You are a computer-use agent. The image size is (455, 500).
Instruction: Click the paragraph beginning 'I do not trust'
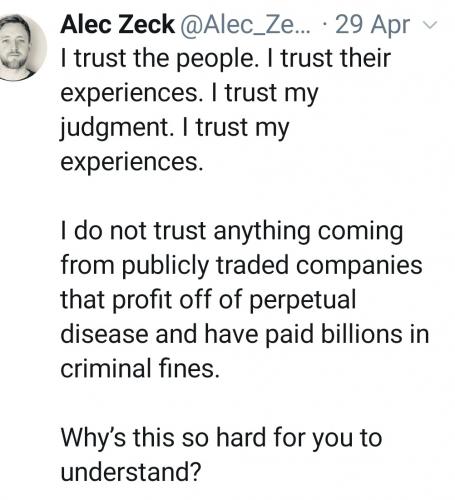[x=245, y=300]
